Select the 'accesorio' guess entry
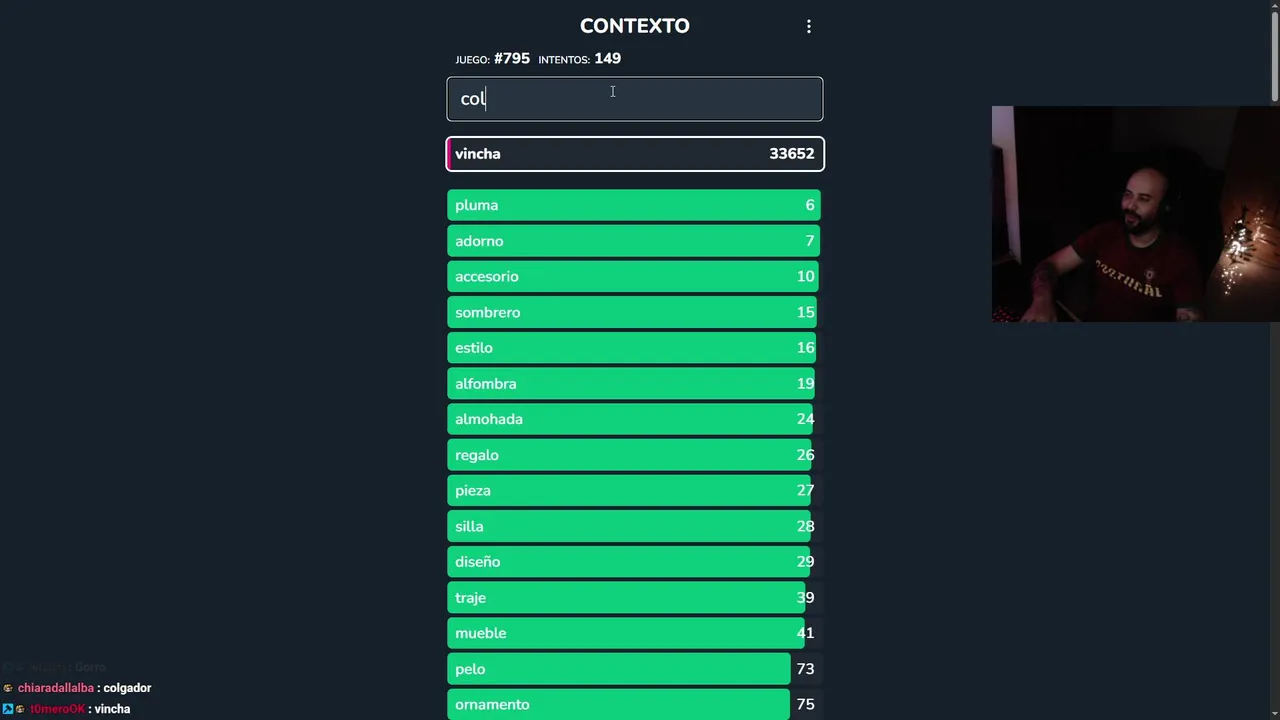 pyautogui.click(x=634, y=277)
